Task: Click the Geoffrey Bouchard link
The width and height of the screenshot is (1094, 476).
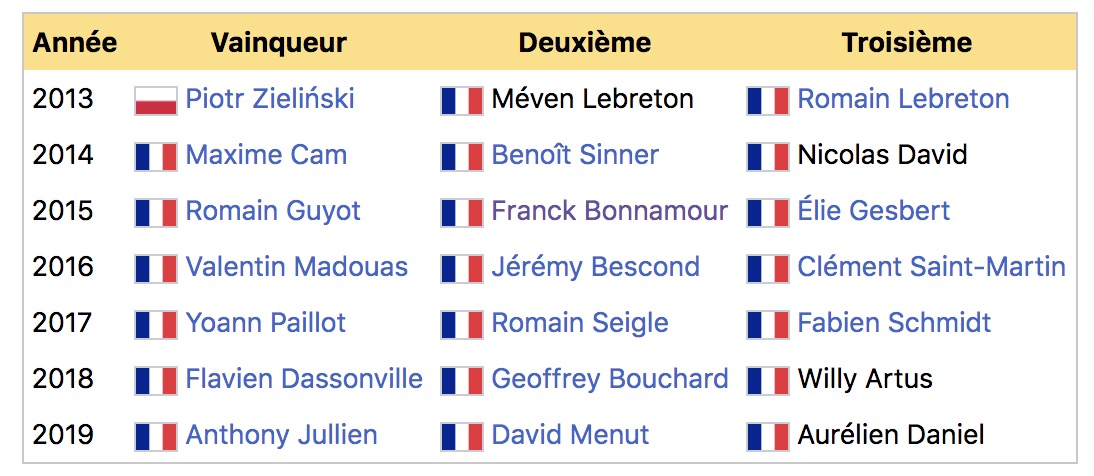Action: [610, 379]
